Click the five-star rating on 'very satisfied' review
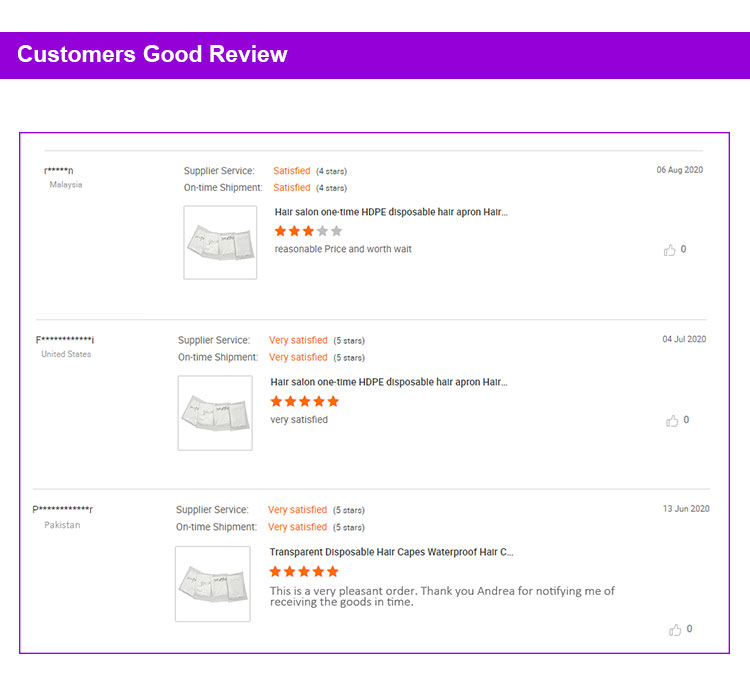This screenshot has width=750, height=678. (x=305, y=401)
